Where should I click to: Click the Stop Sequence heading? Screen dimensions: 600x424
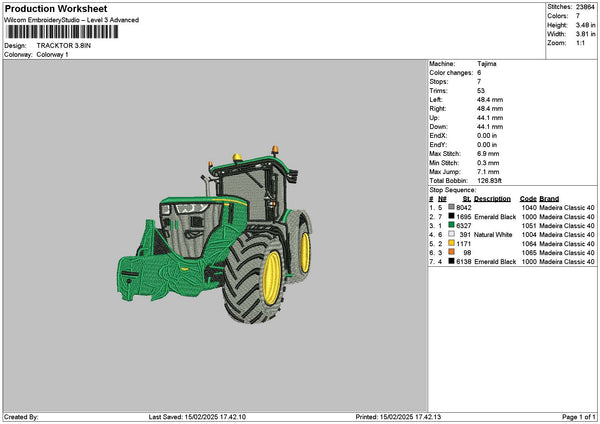click(x=453, y=189)
